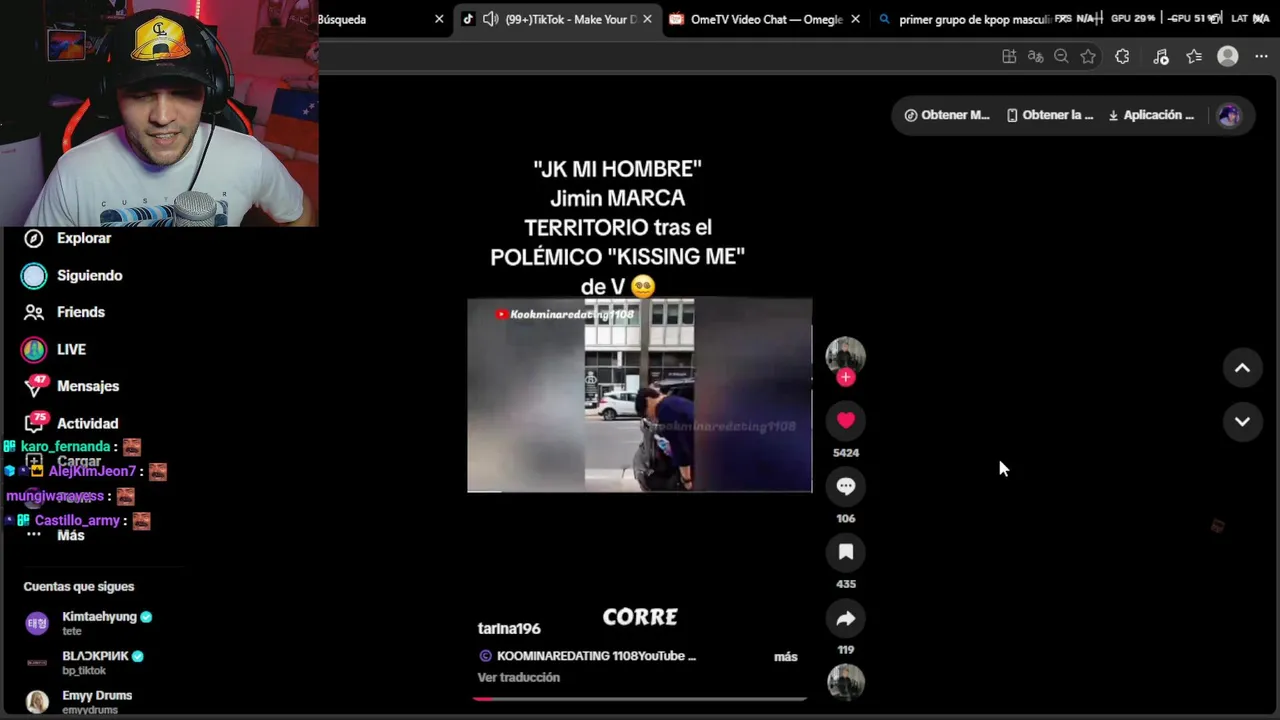Switch to Búsqueda tab
This screenshot has width=1280, height=720.
(342, 19)
